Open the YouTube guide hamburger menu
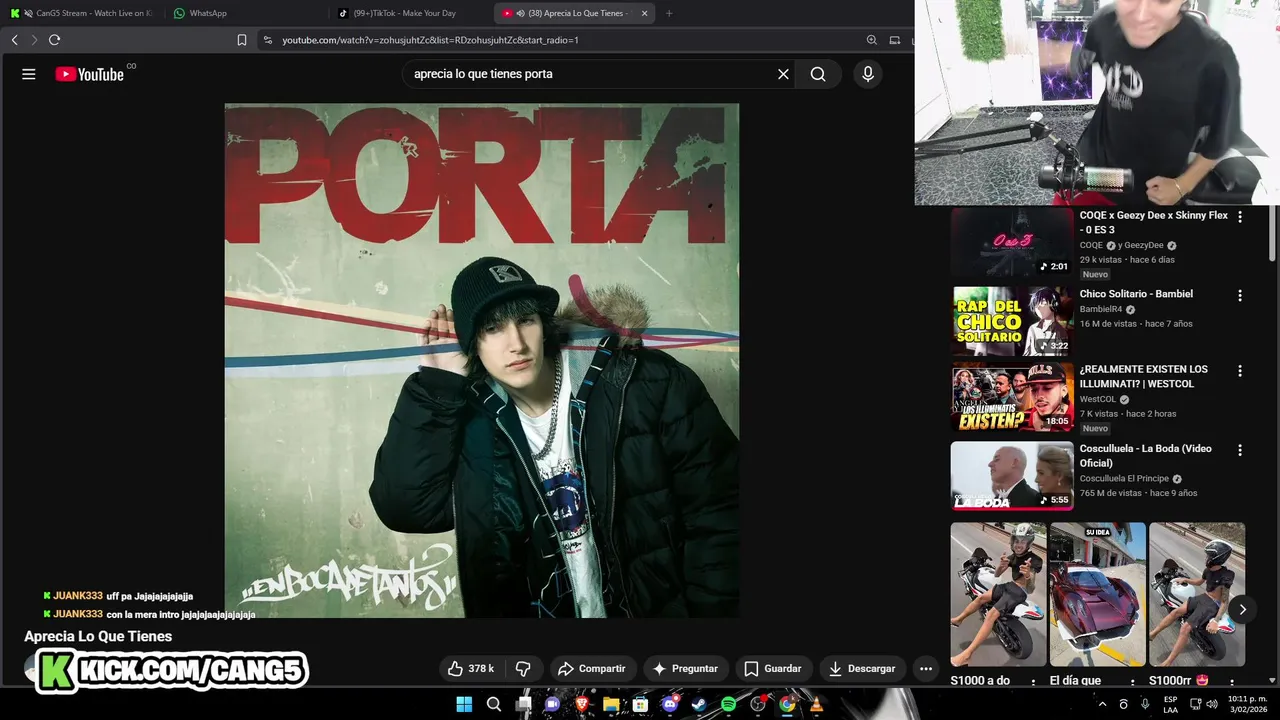The width and height of the screenshot is (1280, 720). click(x=29, y=74)
